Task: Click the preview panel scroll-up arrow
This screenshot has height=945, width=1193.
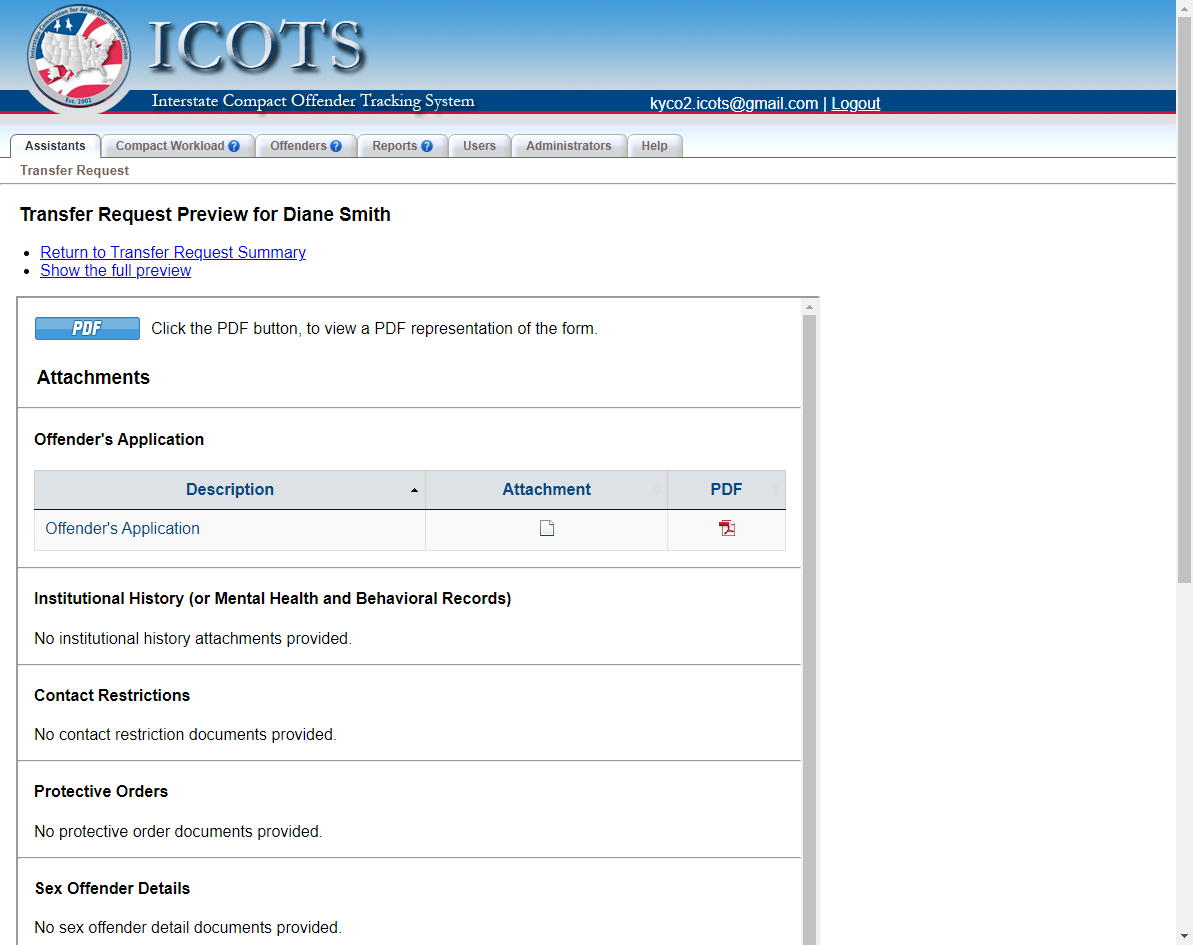Action: point(810,307)
